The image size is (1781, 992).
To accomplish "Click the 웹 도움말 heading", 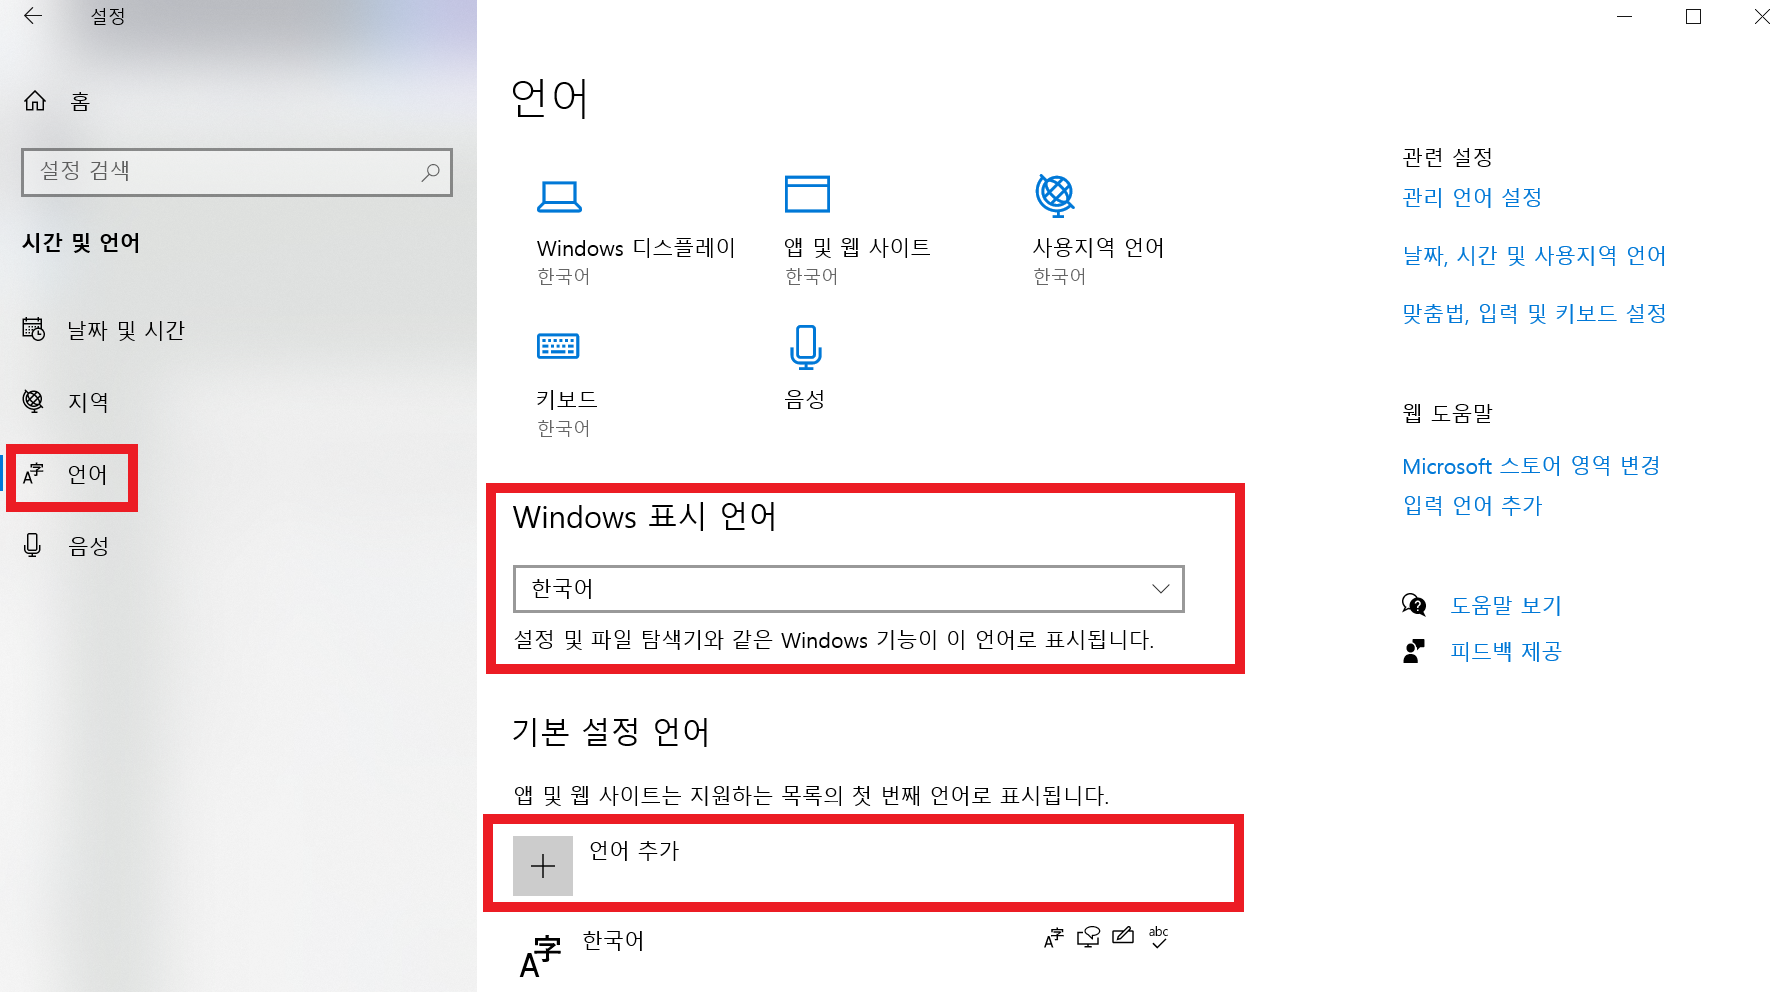I will click(x=1447, y=414).
